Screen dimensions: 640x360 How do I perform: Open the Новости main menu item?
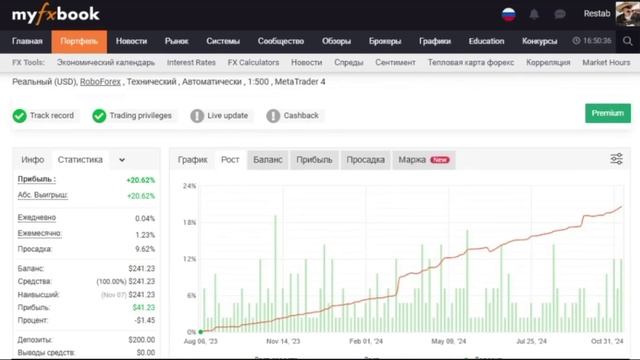[131, 41]
